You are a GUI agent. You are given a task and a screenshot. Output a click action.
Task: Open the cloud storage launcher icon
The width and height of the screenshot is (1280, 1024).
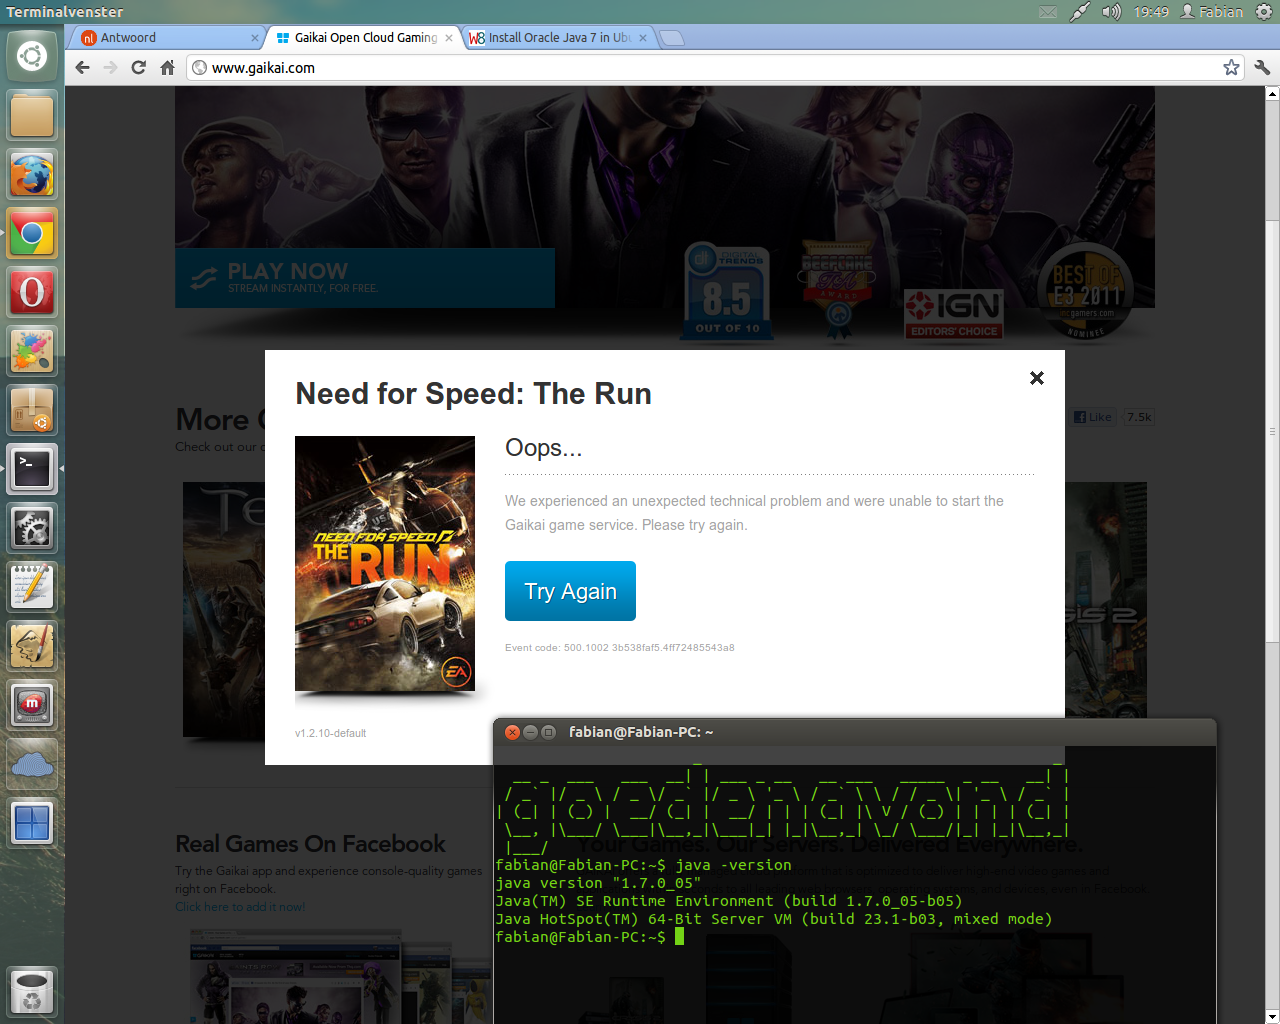coord(32,765)
